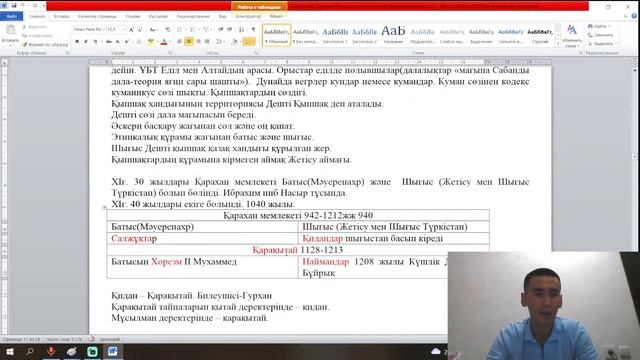The width and height of the screenshot is (640, 360).
Task: Decrease font size with the shrink font icon
Action: pos(140,29)
